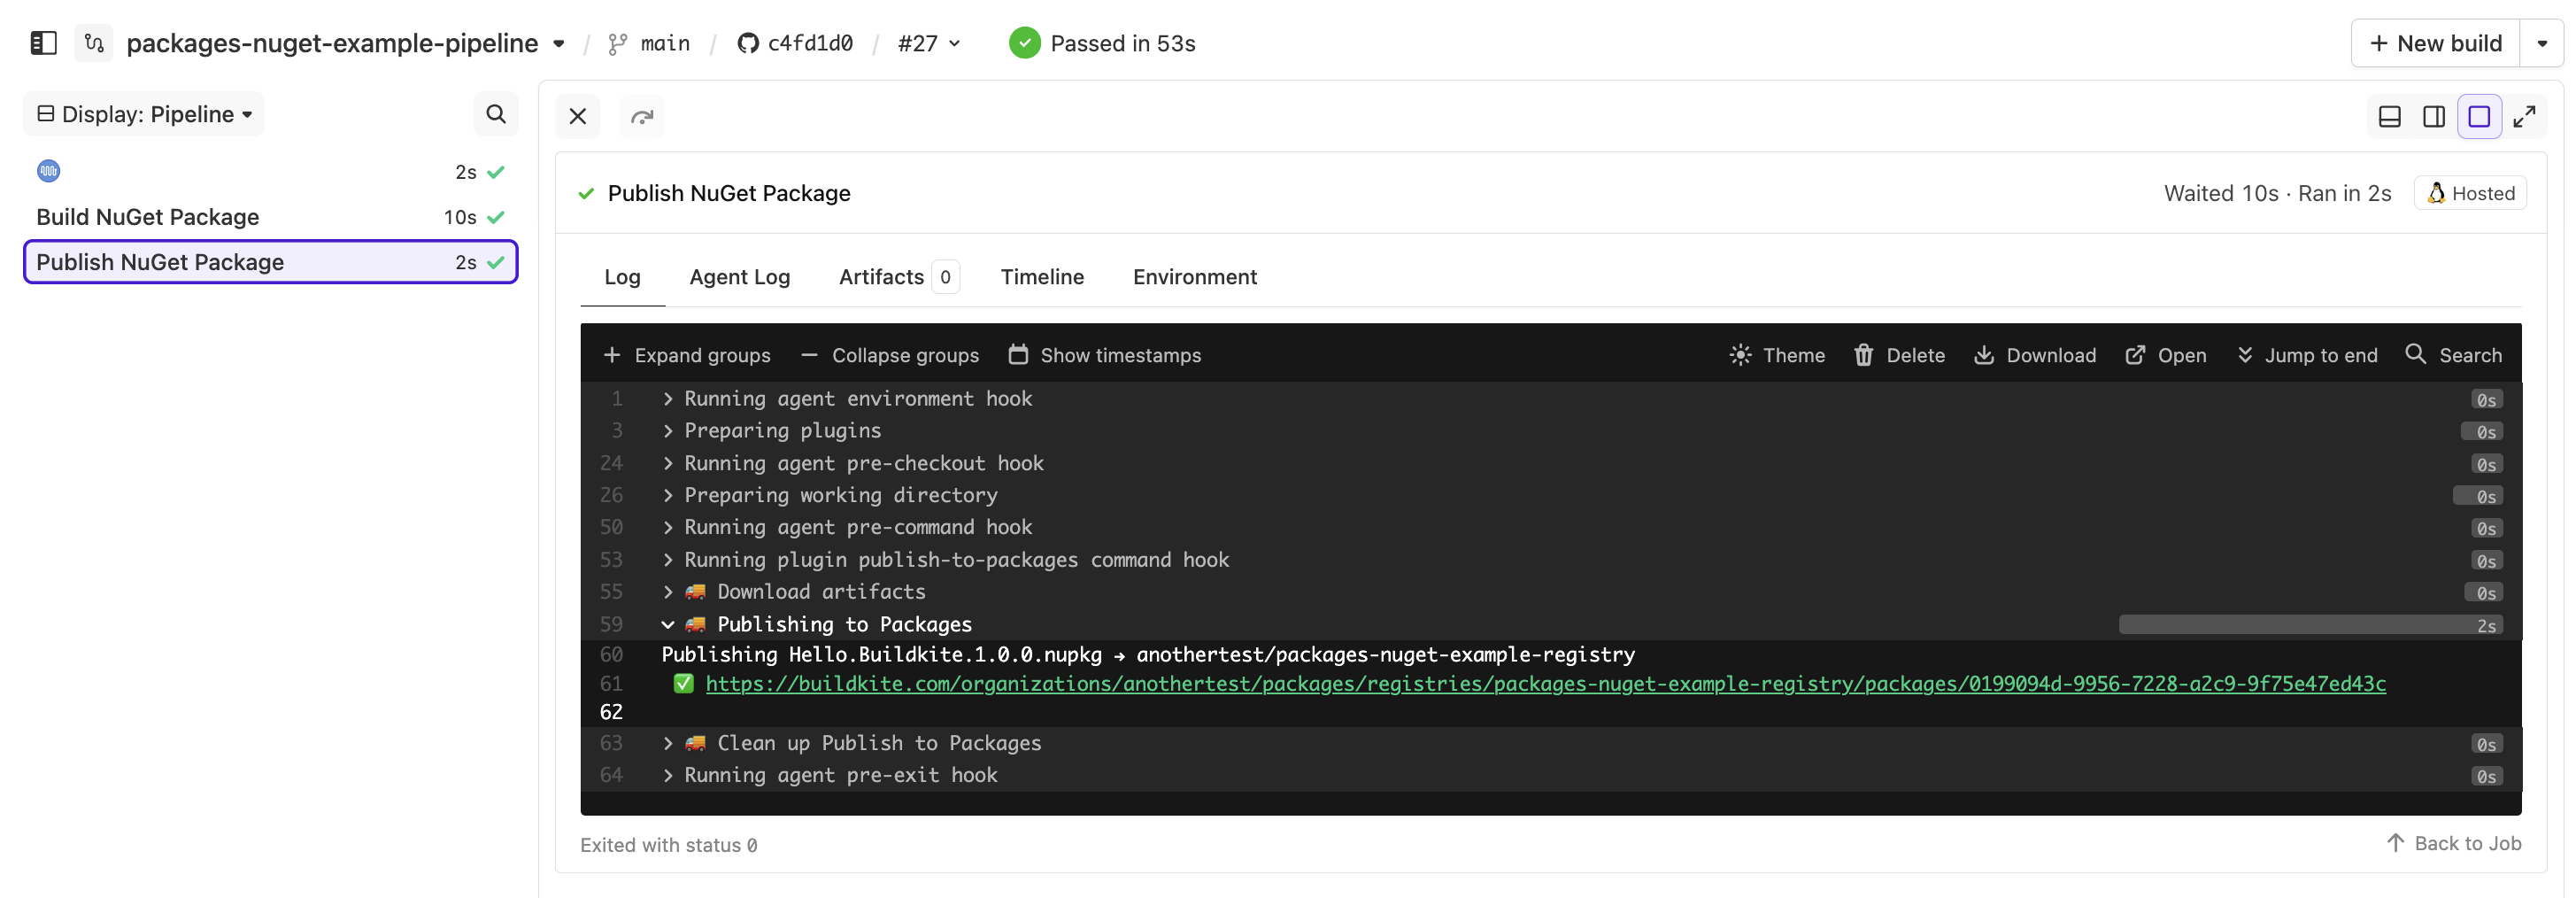The image size is (2576, 898).
Task: Click log line number 62
Action: click(611, 712)
